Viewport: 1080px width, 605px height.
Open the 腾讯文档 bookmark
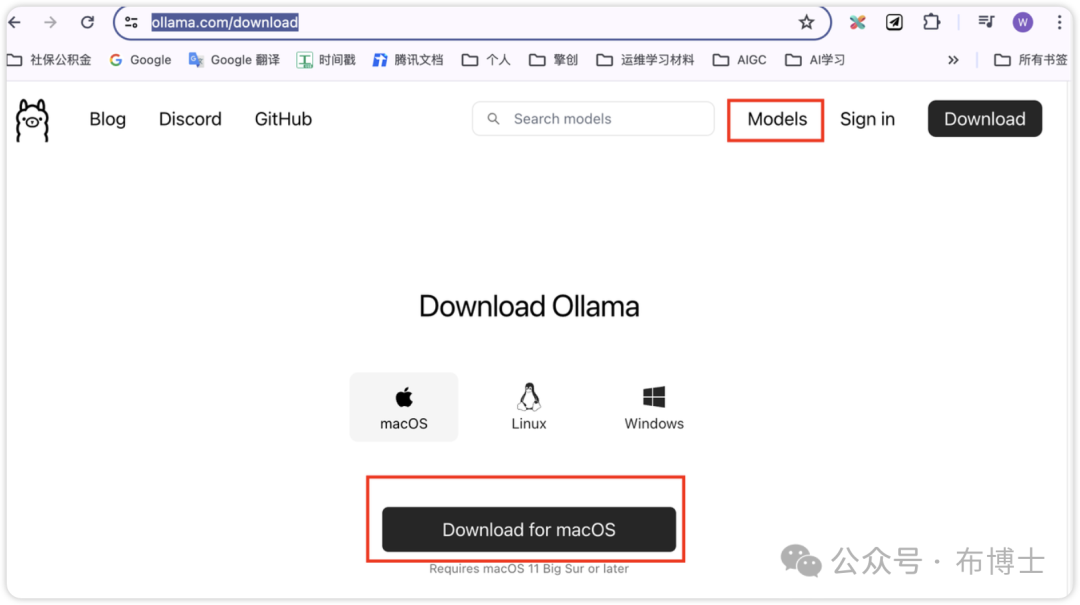(408, 60)
